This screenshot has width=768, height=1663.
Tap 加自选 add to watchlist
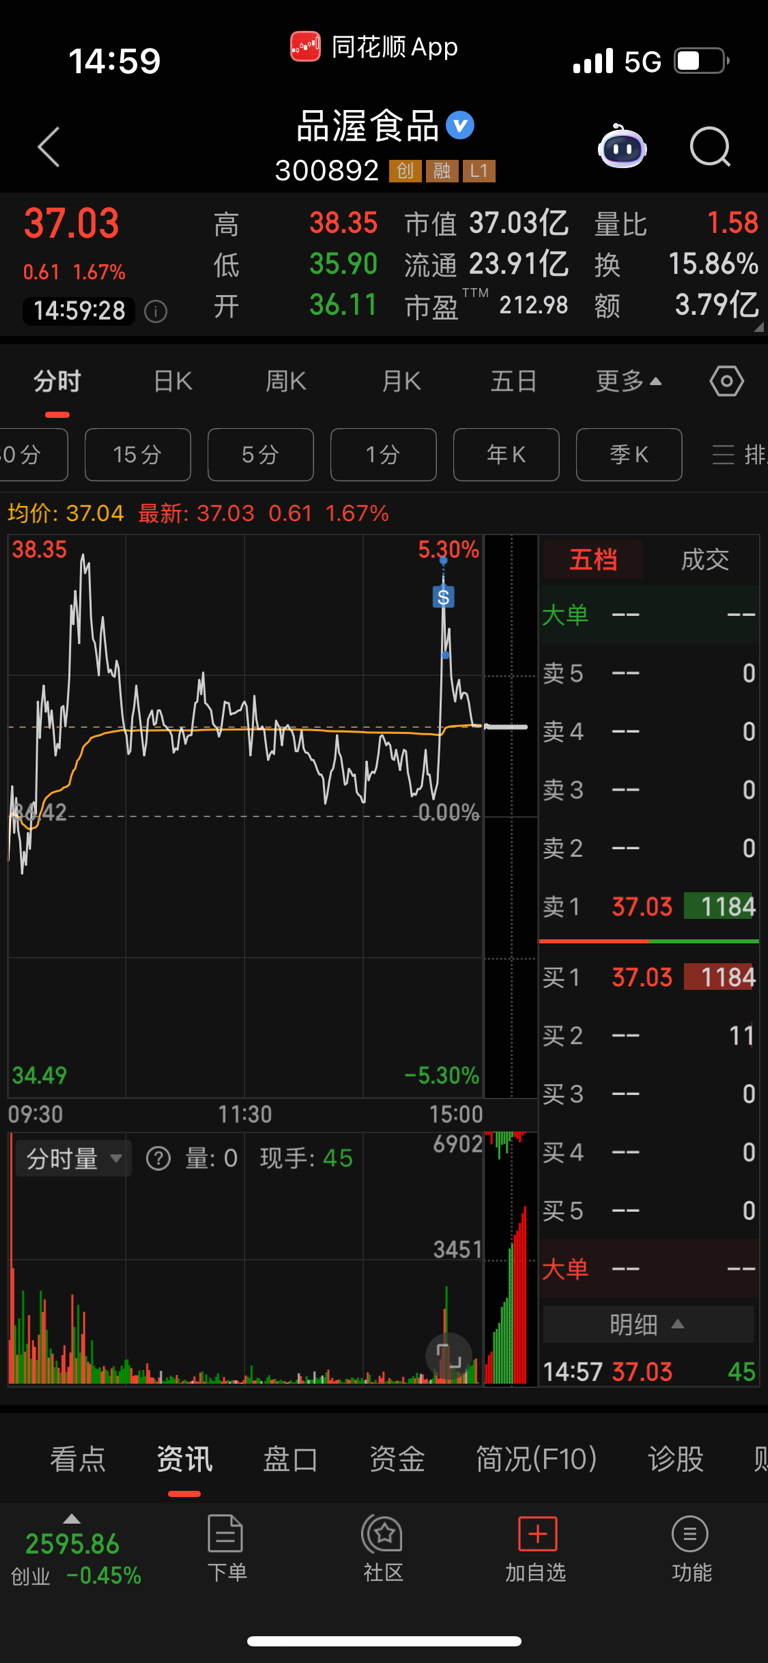536,1548
